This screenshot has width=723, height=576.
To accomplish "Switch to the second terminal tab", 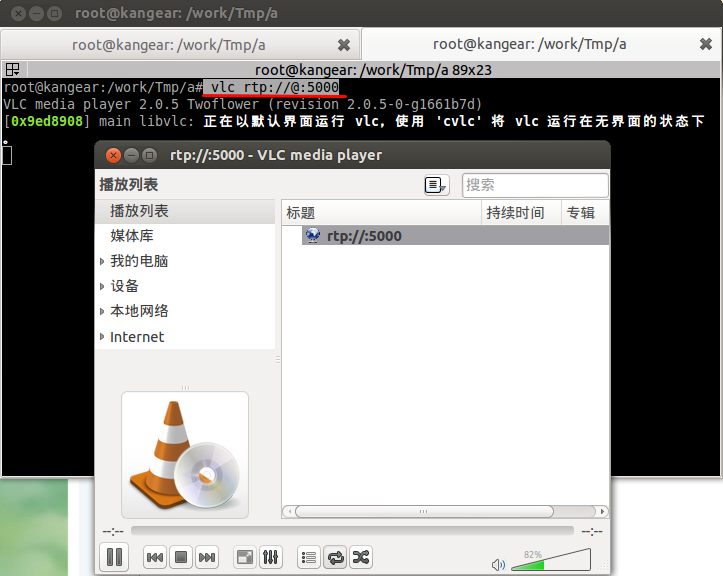I will (541, 44).
